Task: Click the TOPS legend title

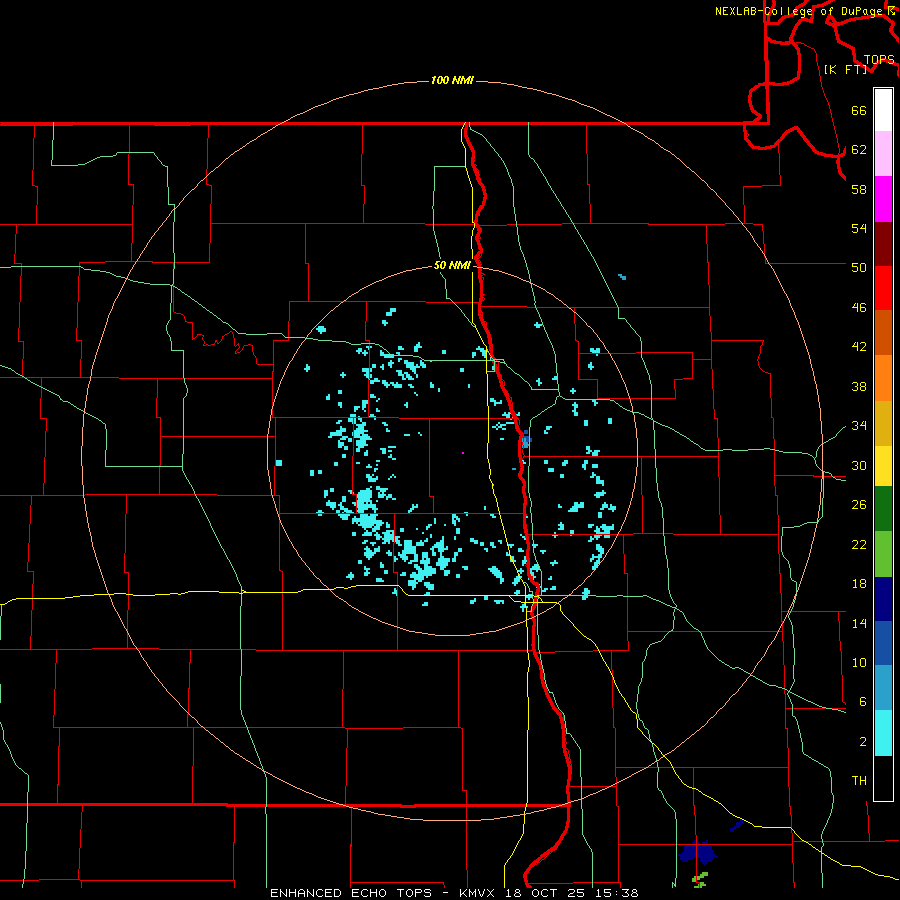Action: [879, 59]
